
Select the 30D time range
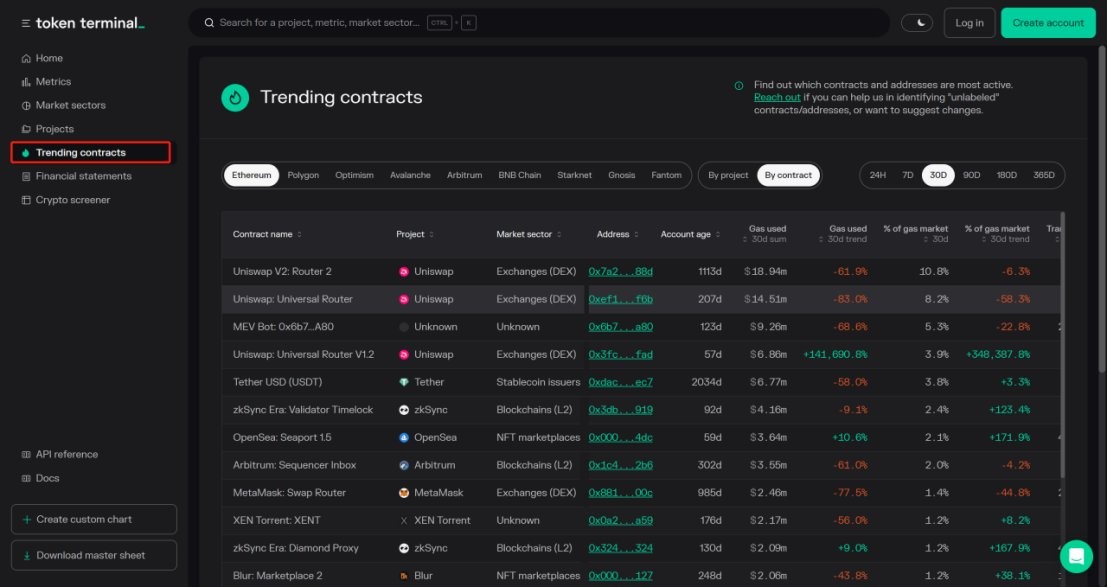(938, 175)
